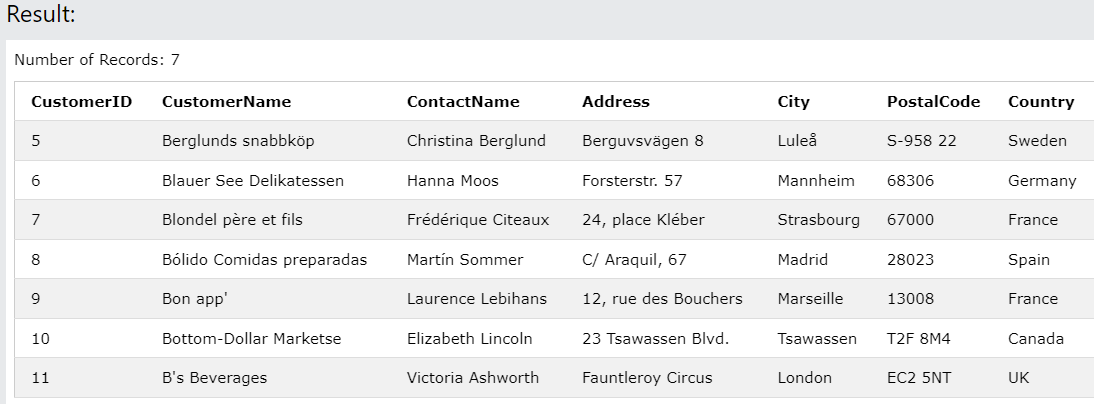Viewport: 1094px width, 404px height.
Task: Select contact Victoria Ashworth
Action: click(473, 378)
